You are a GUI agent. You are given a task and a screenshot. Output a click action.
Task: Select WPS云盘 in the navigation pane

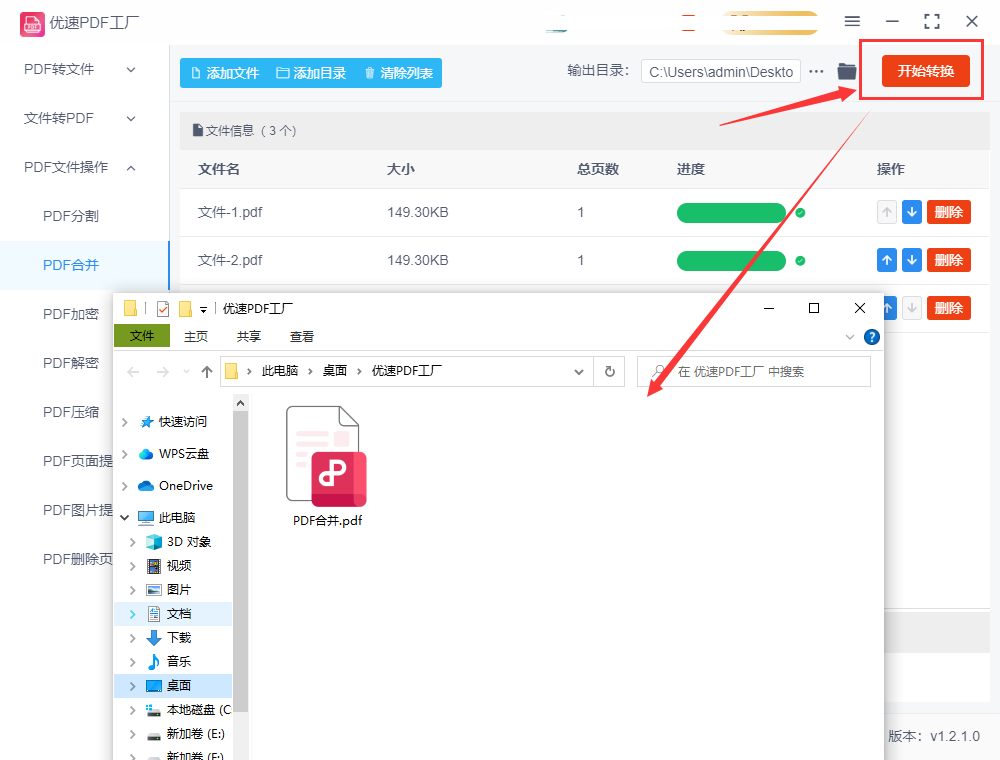coord(184,453)
